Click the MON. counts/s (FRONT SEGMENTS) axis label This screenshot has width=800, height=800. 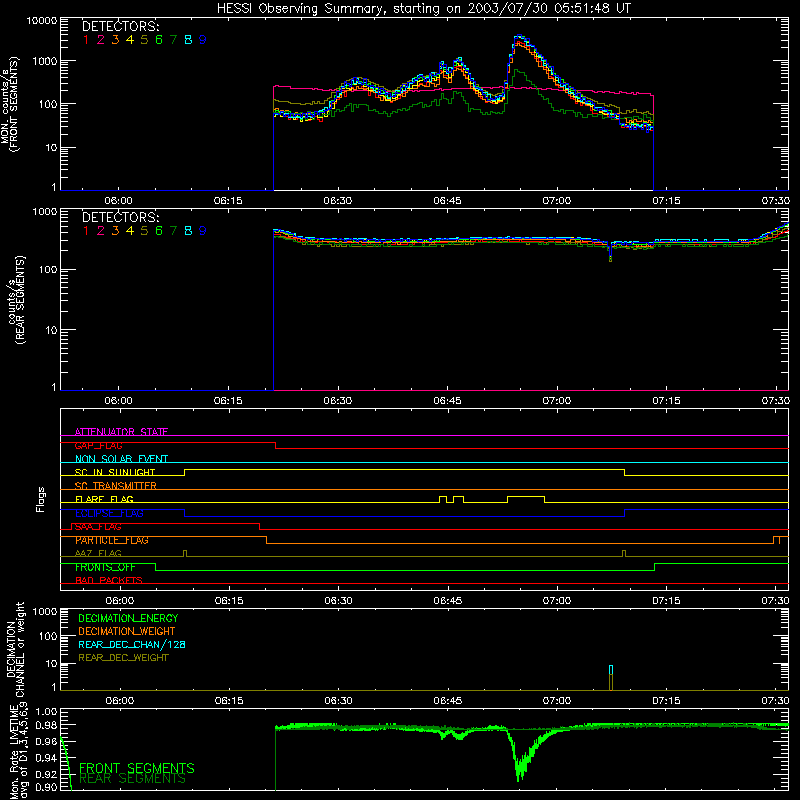tap(10, 105)
